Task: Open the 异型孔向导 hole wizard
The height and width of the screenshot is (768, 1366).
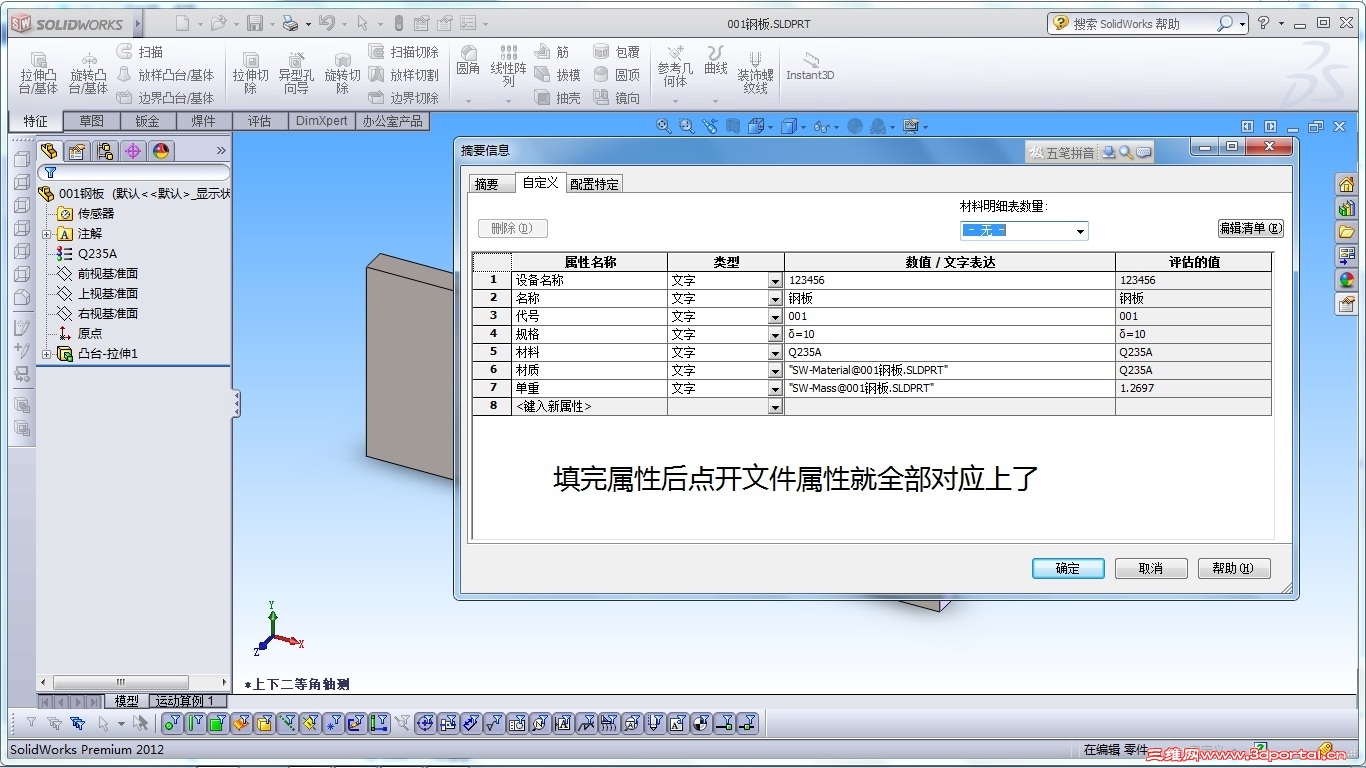Action: coord(296,73)
